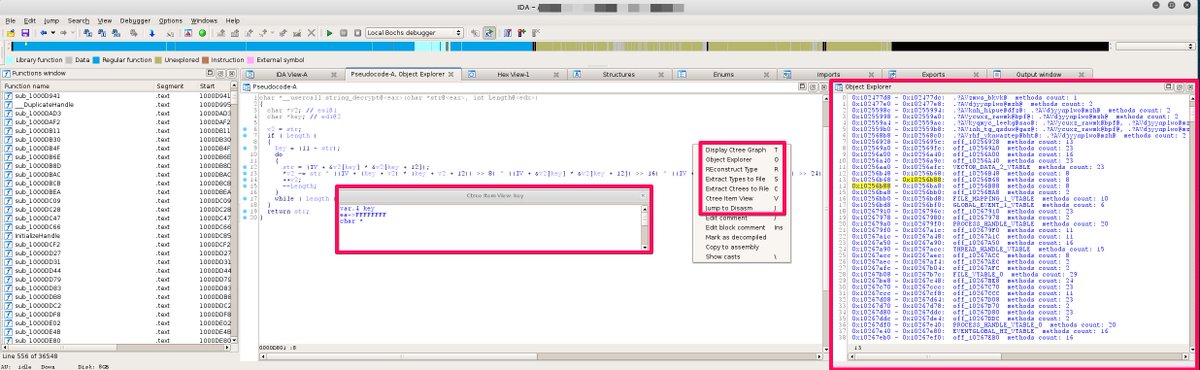Click the green circle toolbar icon
The height and width of the screenshot is (370, 1200).
[x=202, y=33]
